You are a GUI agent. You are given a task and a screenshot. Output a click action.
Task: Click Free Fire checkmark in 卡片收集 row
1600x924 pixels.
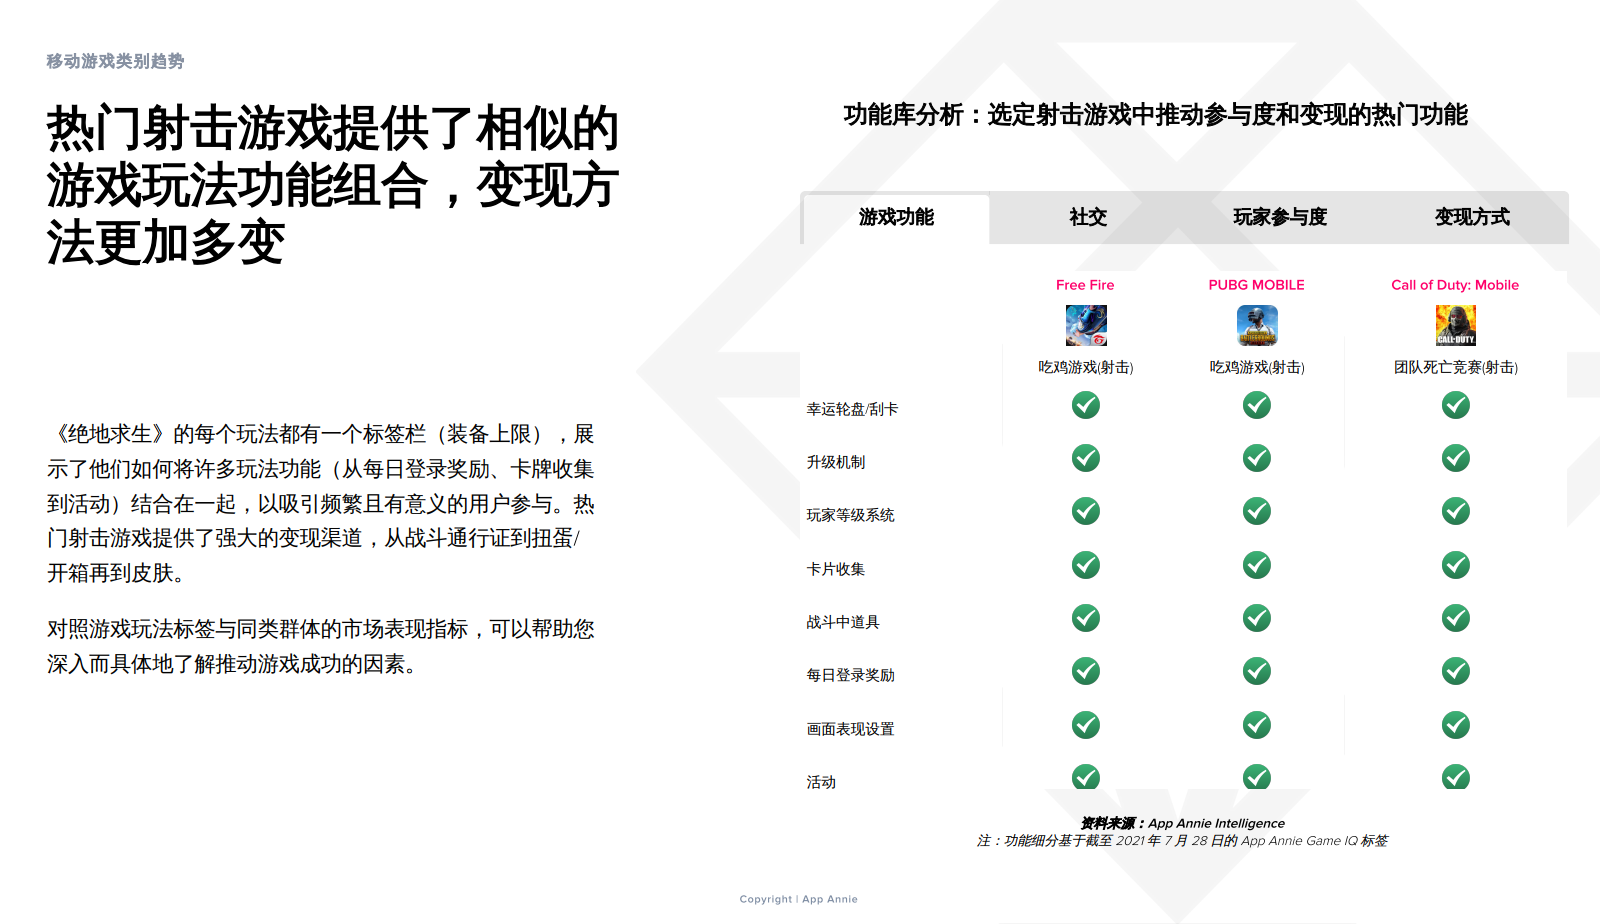(1086, 565)
